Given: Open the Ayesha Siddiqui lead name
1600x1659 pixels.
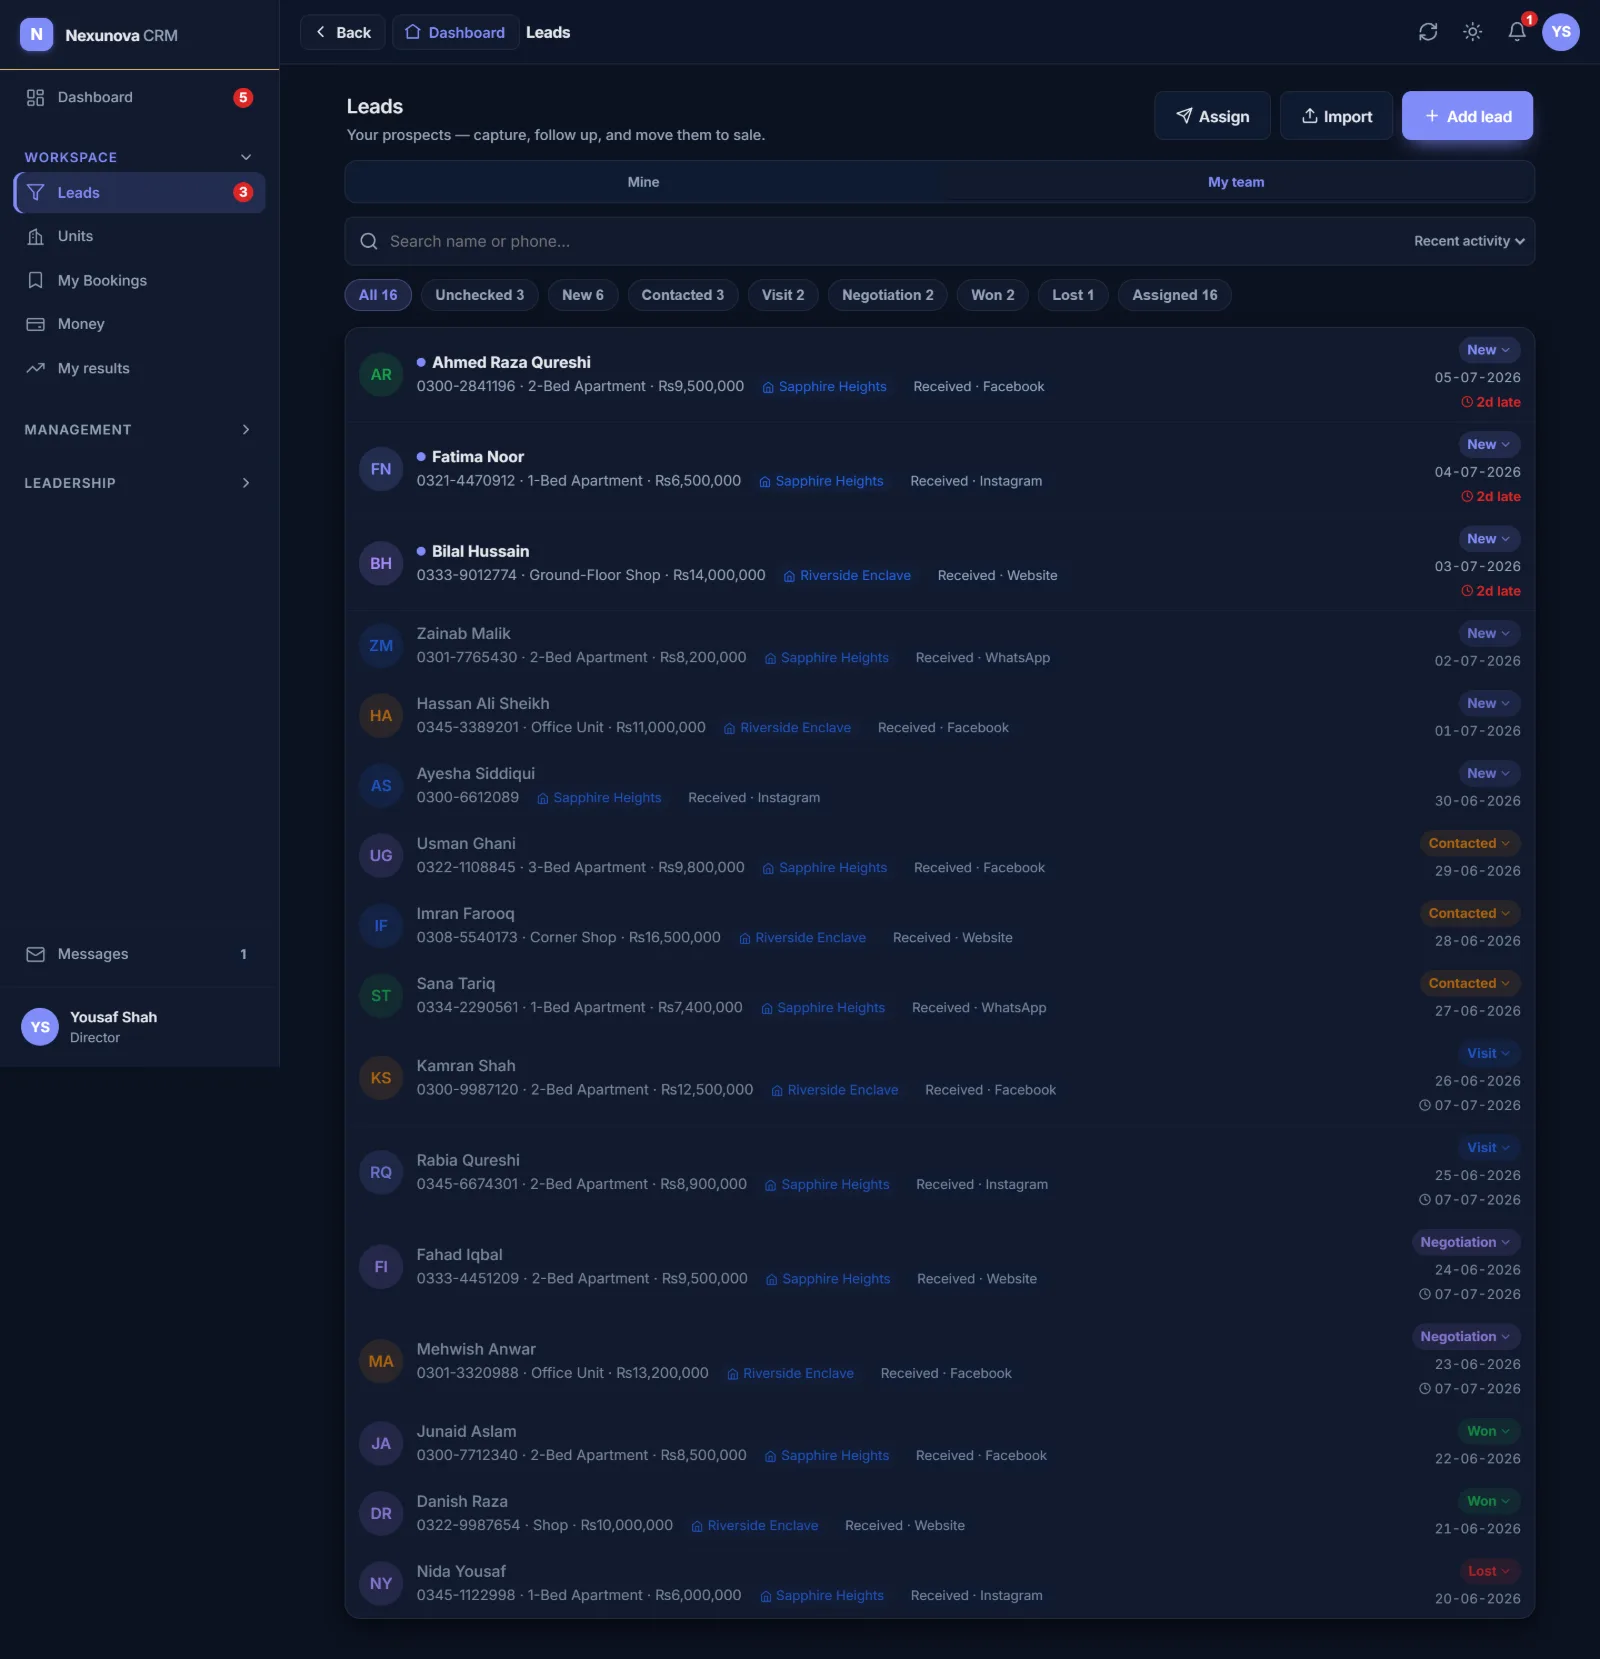Looking at the screenshot, I should 476,773.
